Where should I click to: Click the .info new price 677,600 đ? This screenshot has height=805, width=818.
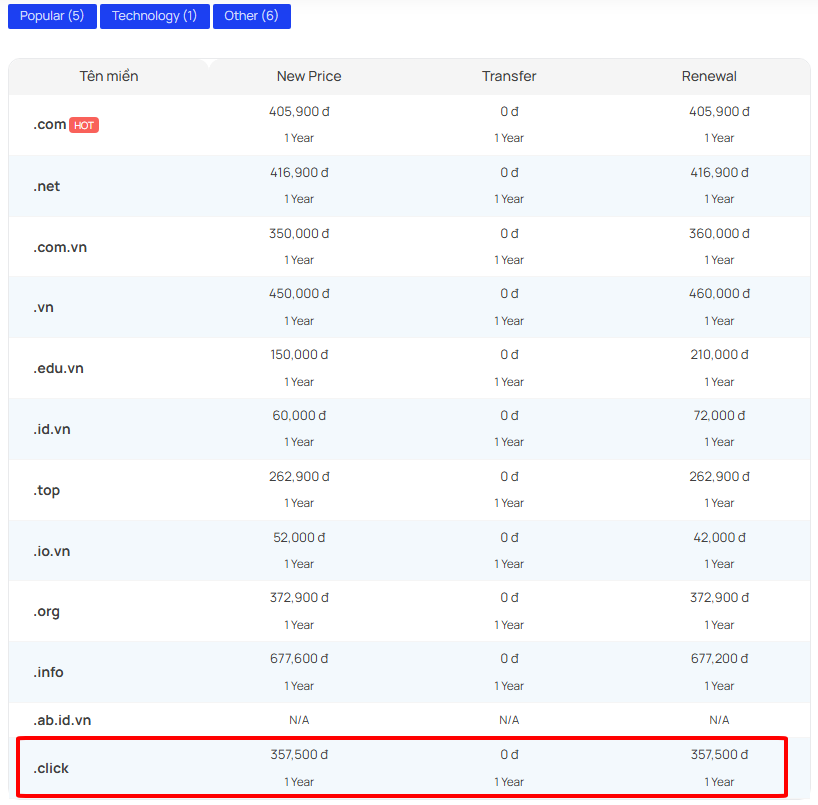point(299,659)
